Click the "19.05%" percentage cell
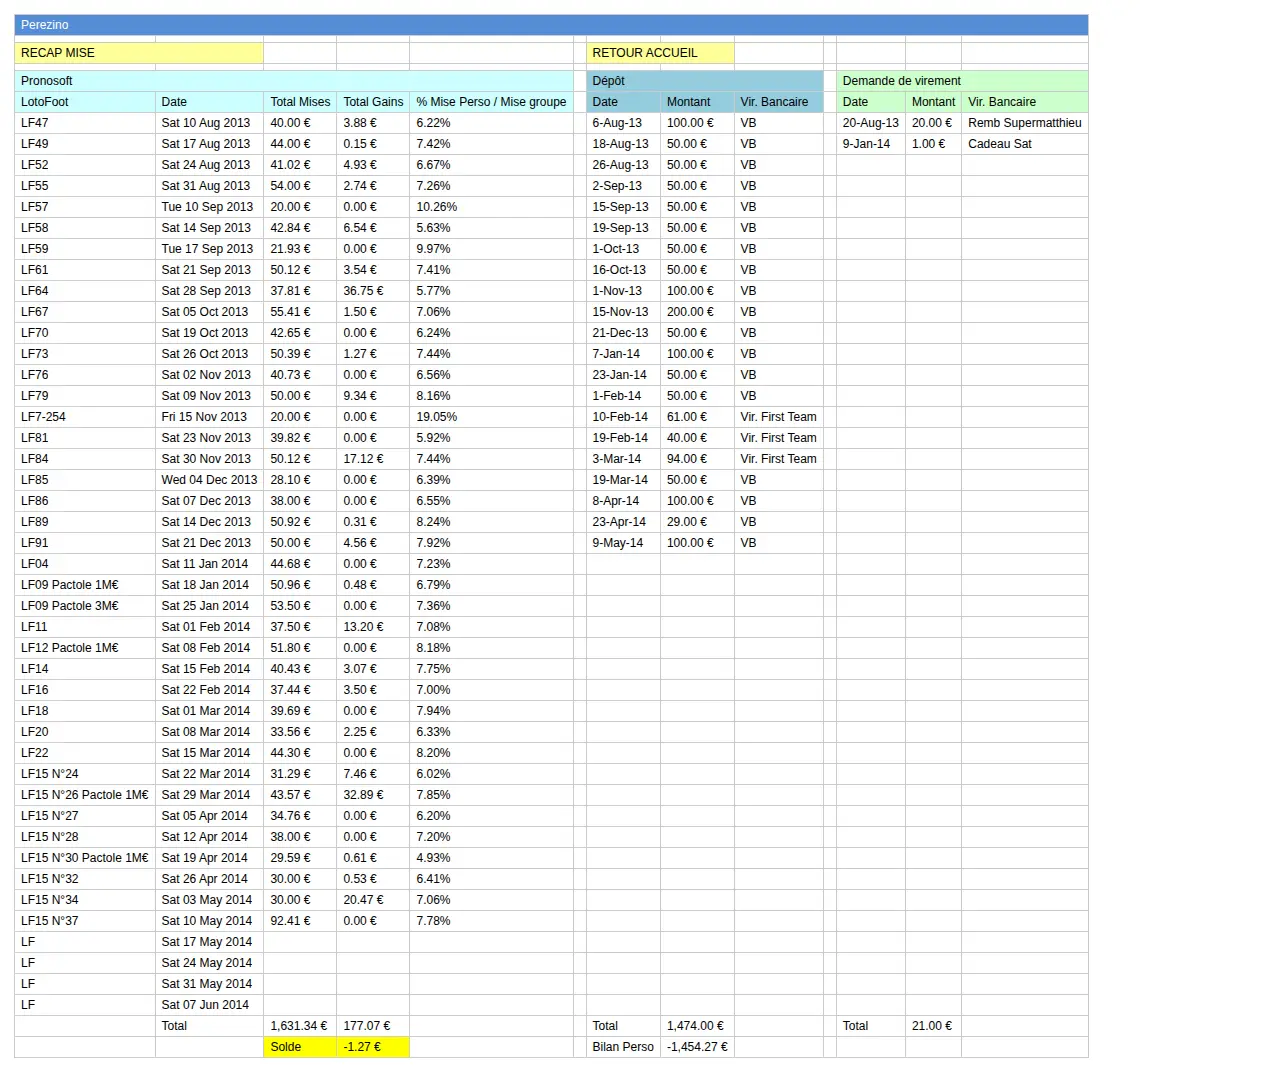The height and width of the screenshot is (1072, 1280). (492, 417)
